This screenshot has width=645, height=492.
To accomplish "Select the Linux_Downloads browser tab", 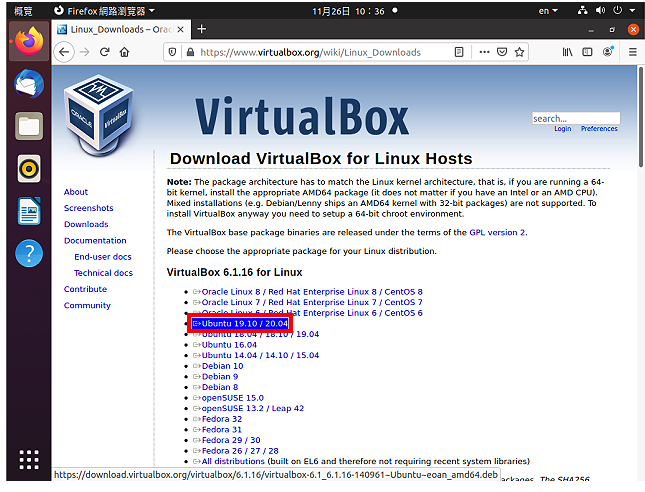I will click(121, 30).
